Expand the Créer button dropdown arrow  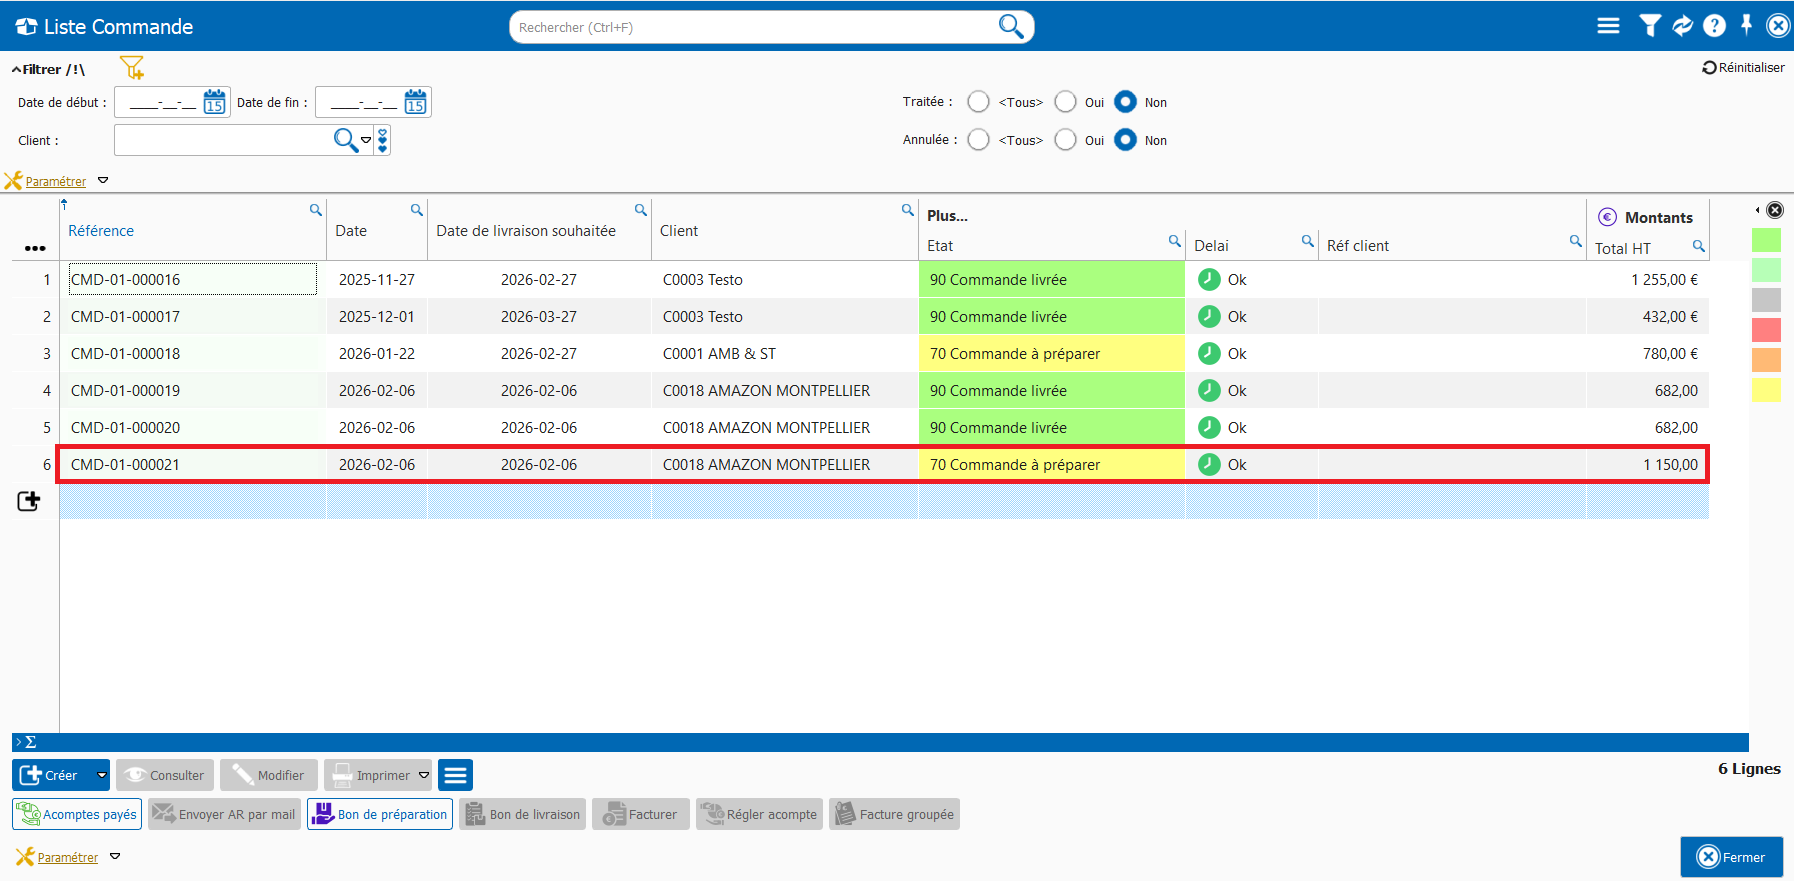click(x=101, y=775)
